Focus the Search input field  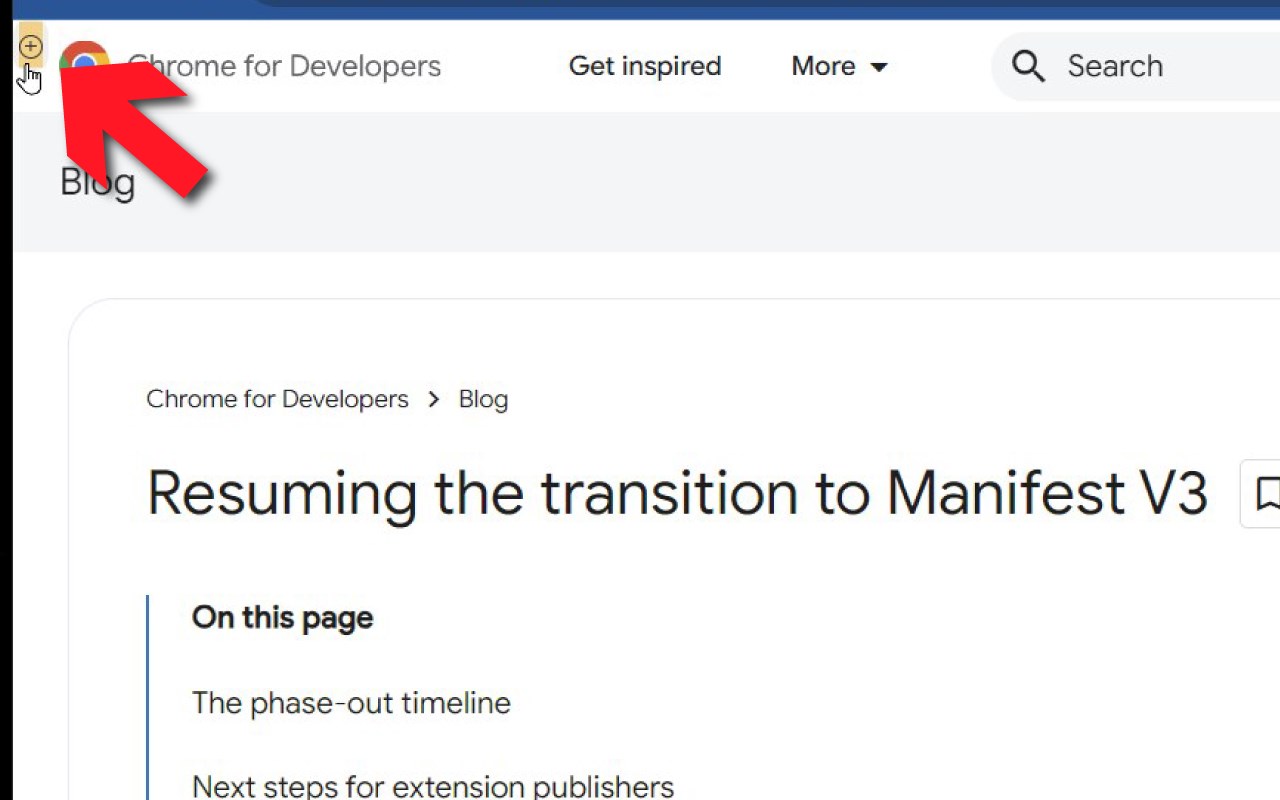(x=1160, y=66)
